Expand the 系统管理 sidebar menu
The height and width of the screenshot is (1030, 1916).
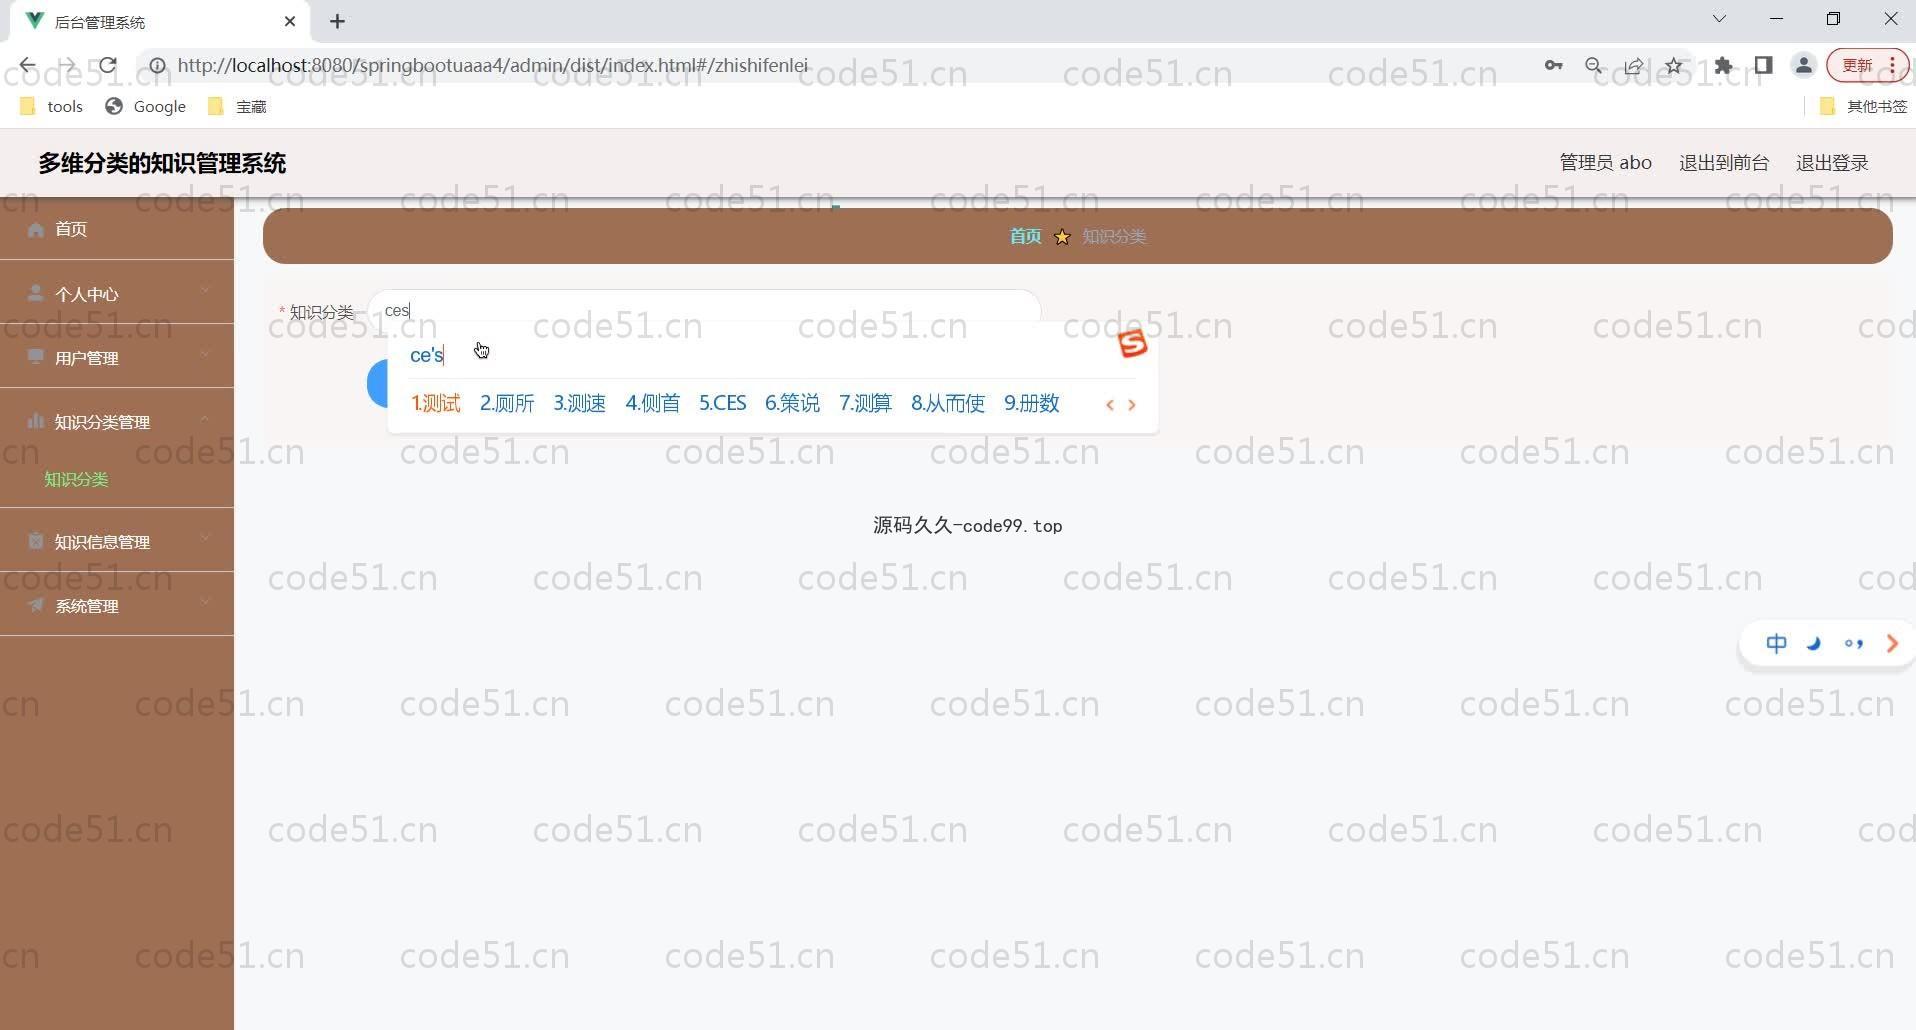click(116, 606)
